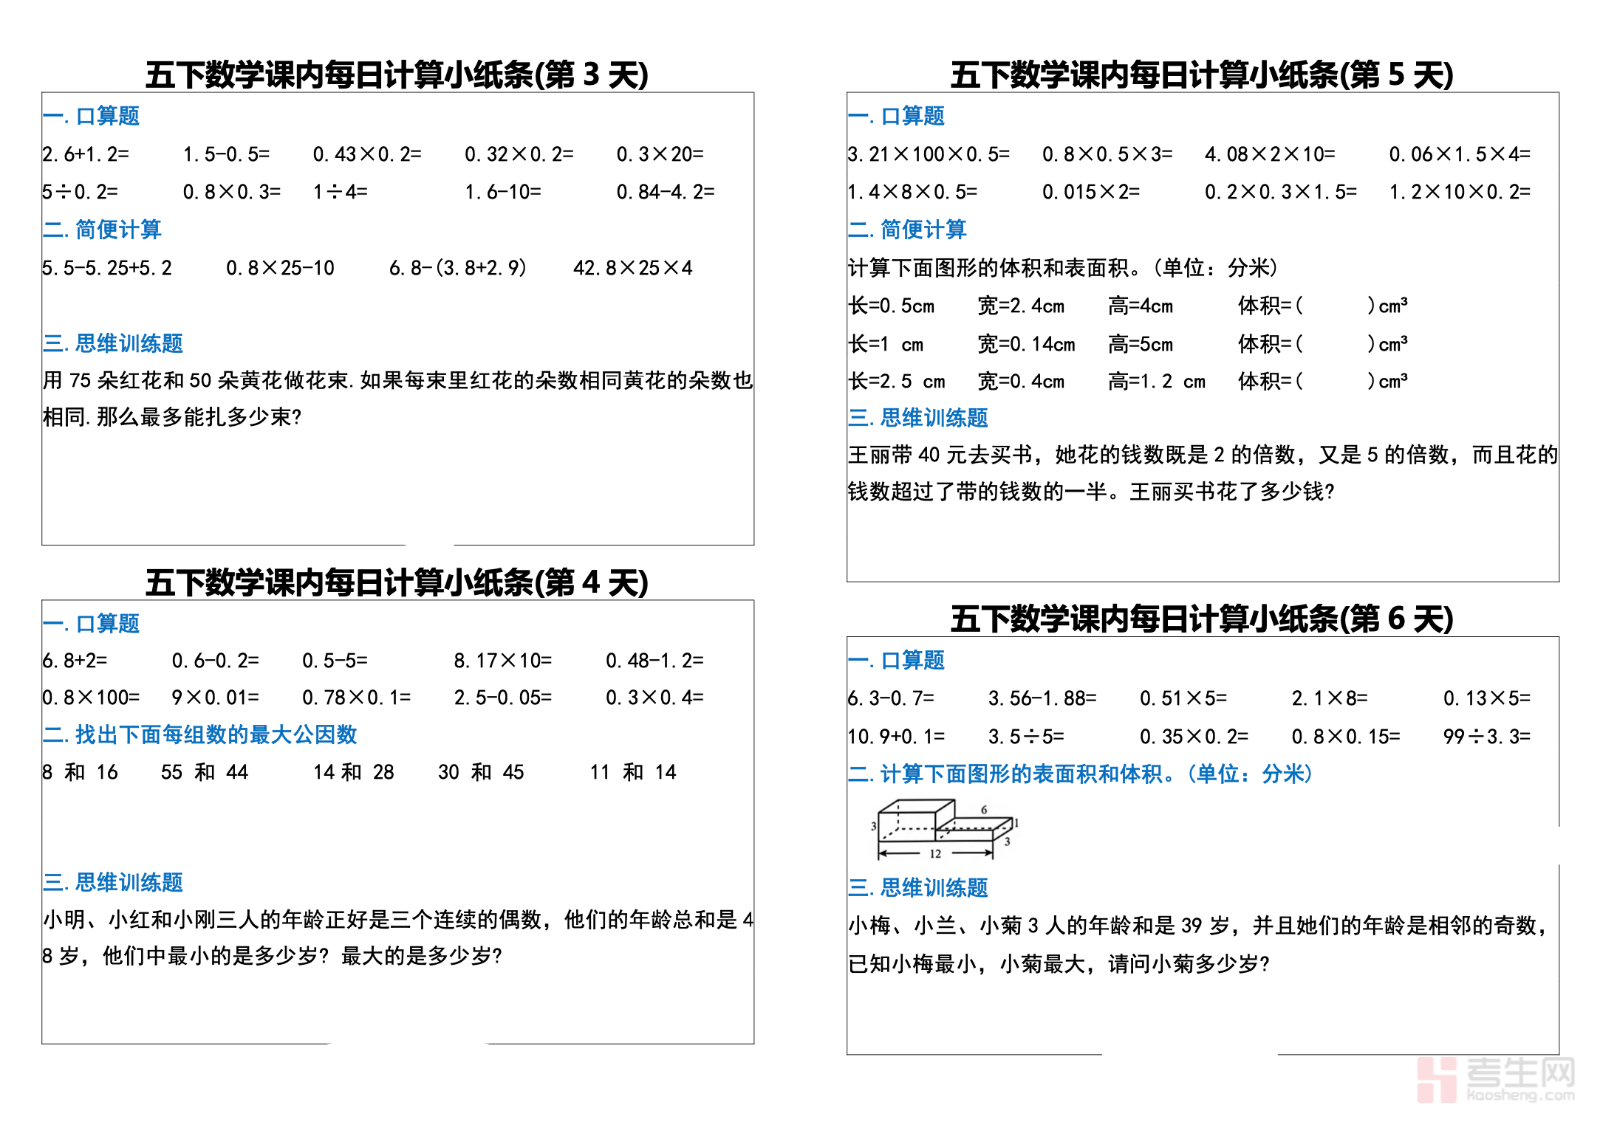This screenshot has height=1122, width=1600.
Task: Select the cuboid figure in Day 6
Action: 944,829
